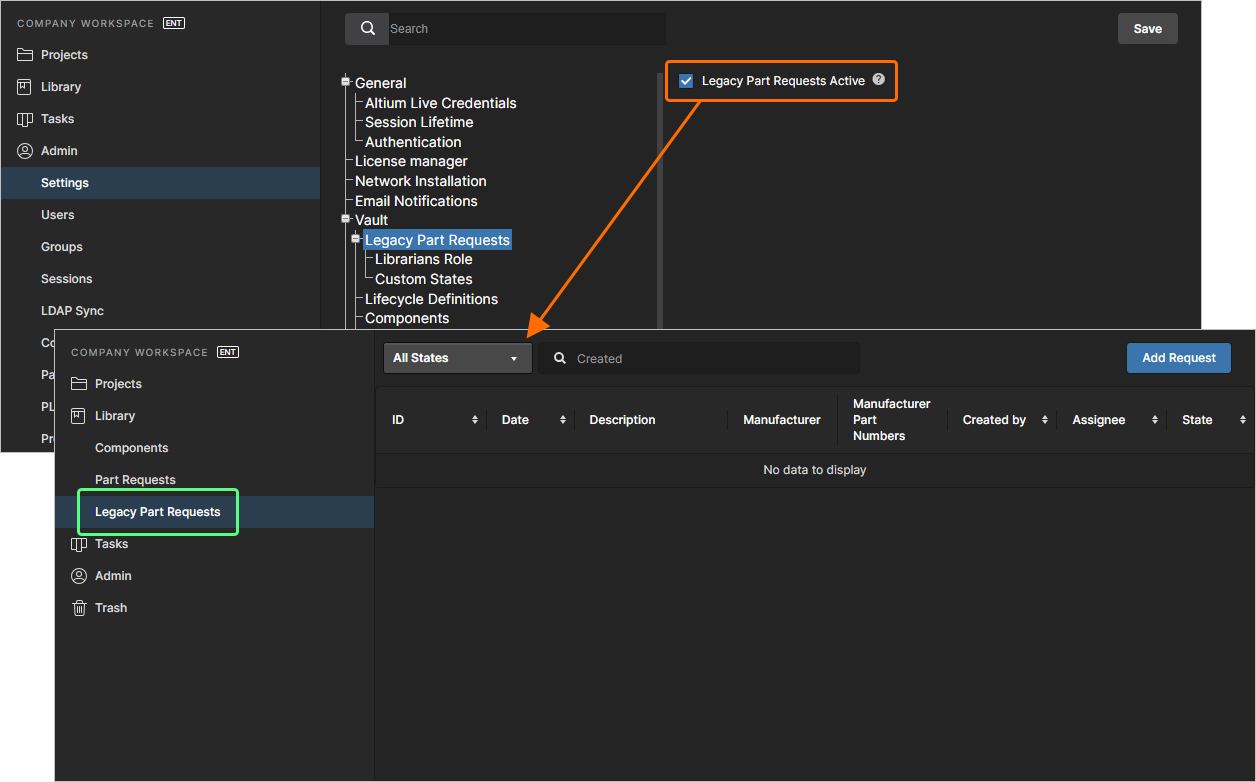Collapse the Vault tree node
The height and width of the screenshot is (782, 1256).
click(x=346, y=219)
